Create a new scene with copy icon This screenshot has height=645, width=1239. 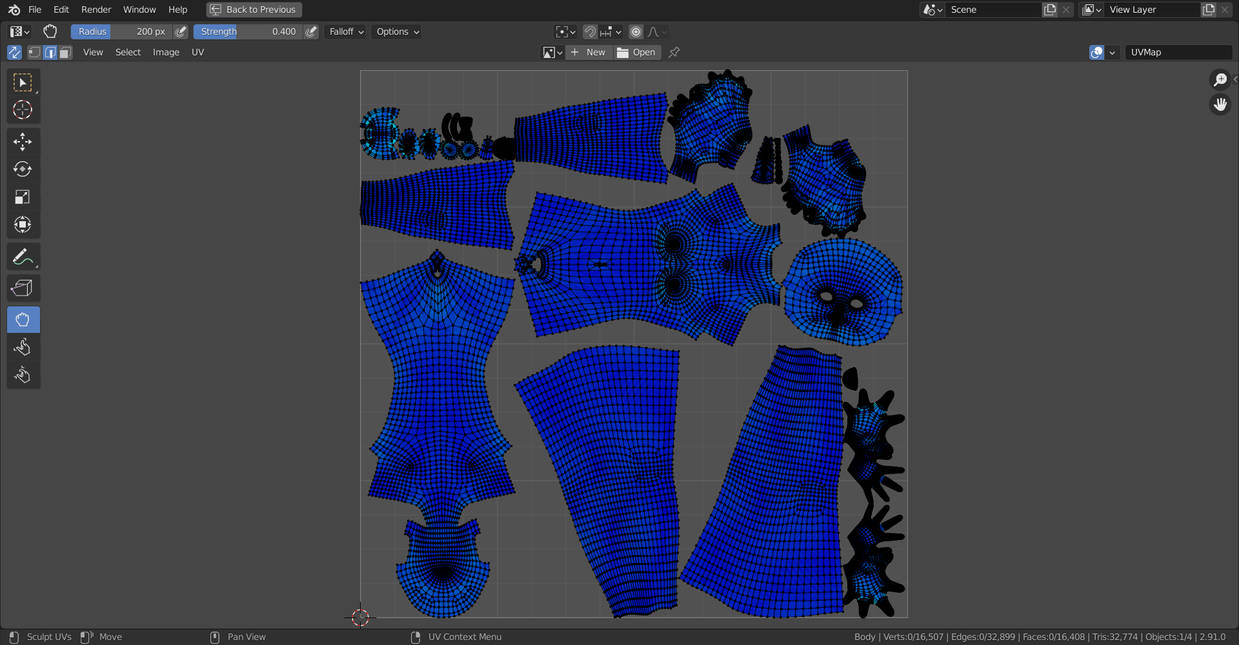[x=1050, y=10]
